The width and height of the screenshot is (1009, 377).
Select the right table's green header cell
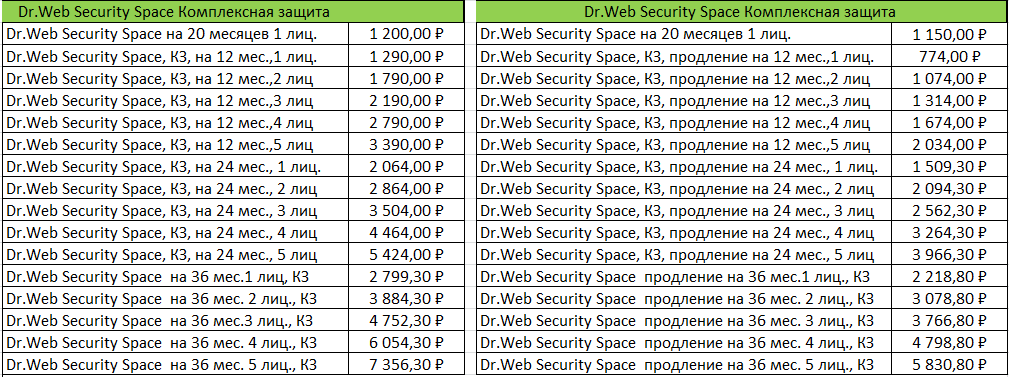tap(741, 12)
